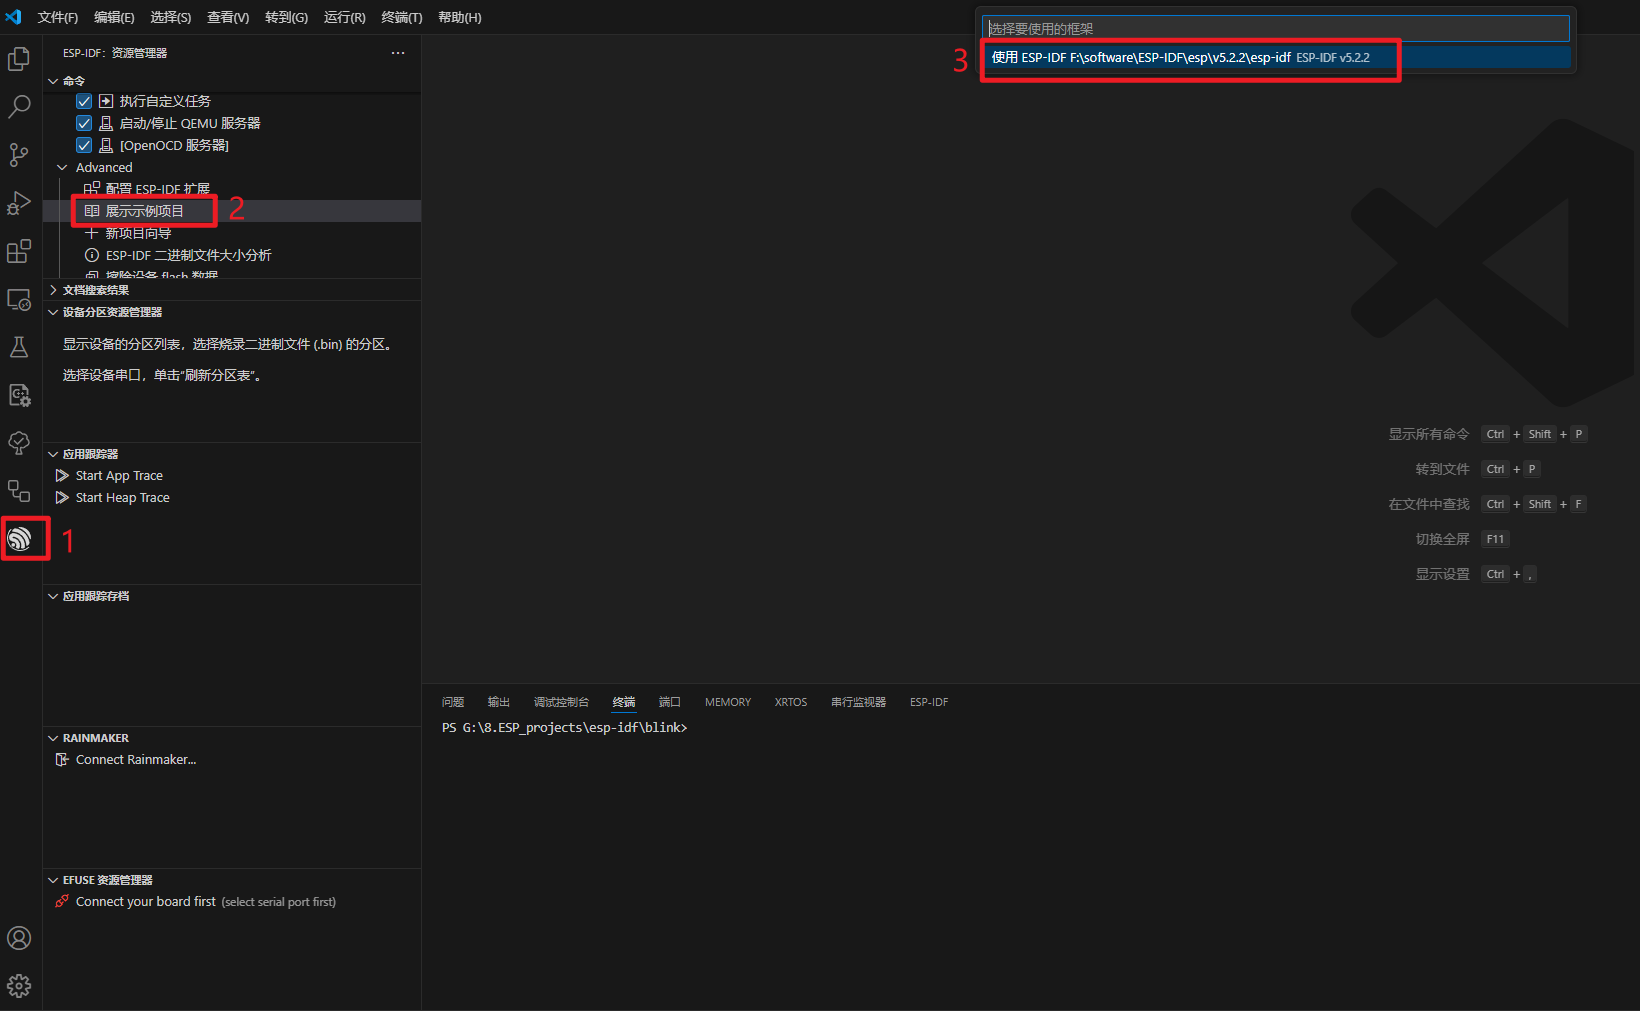The height and width of the screenshot is (1011, 1640).
Task: Focus the 选择要使用的框架 input box
Action: [x=1276, y=29]
